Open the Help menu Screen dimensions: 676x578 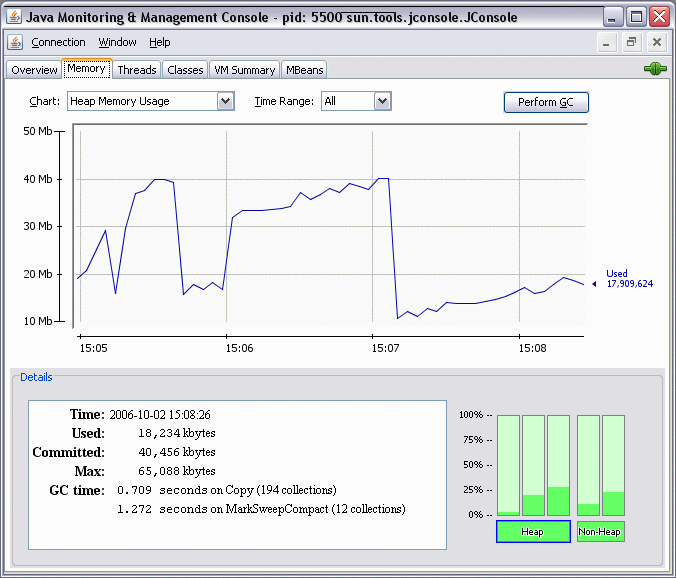point(160,42)
